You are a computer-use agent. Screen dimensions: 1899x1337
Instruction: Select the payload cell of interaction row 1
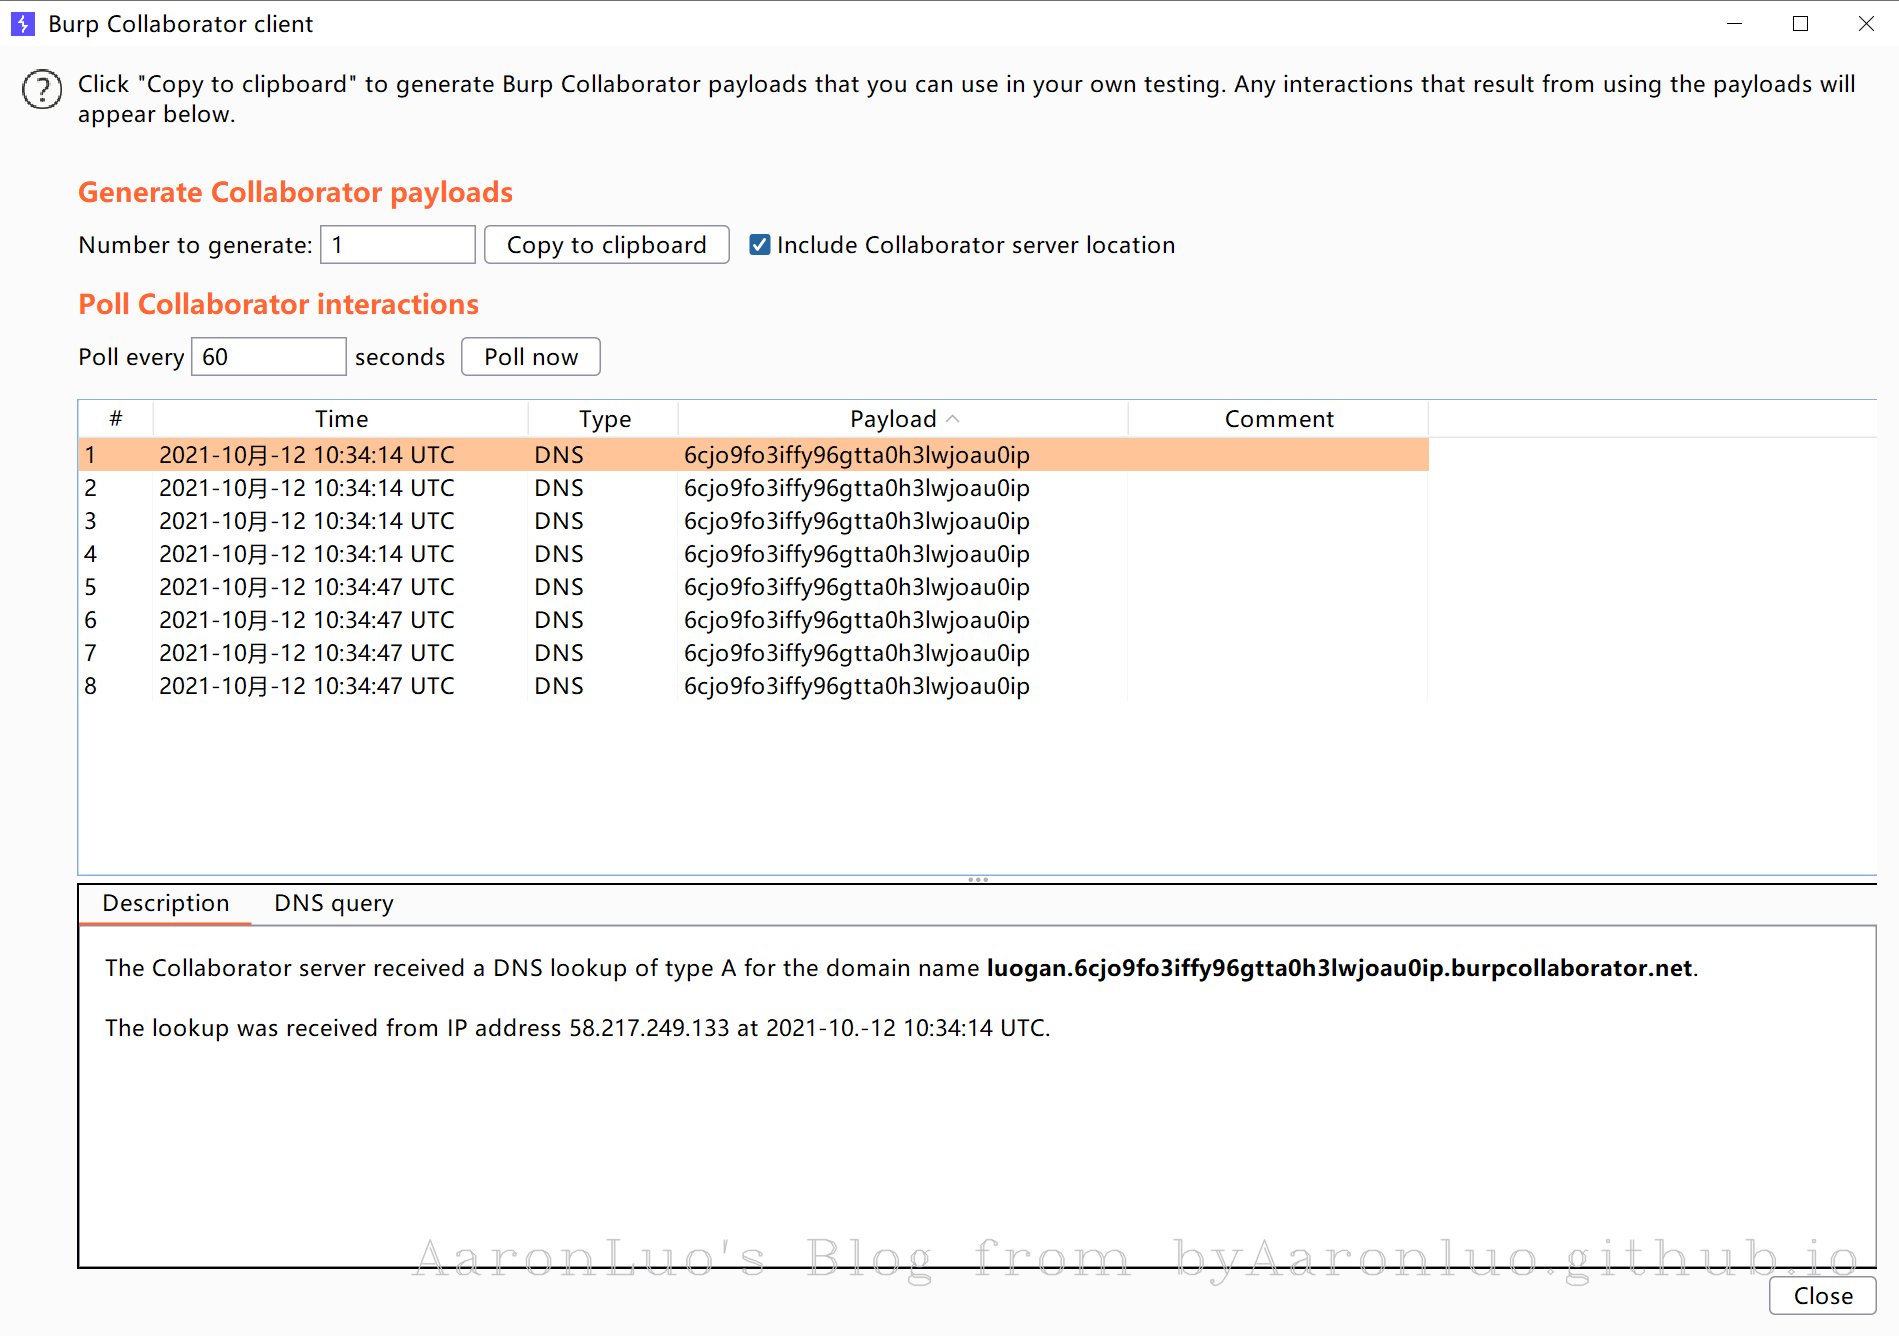click(903, 455)
